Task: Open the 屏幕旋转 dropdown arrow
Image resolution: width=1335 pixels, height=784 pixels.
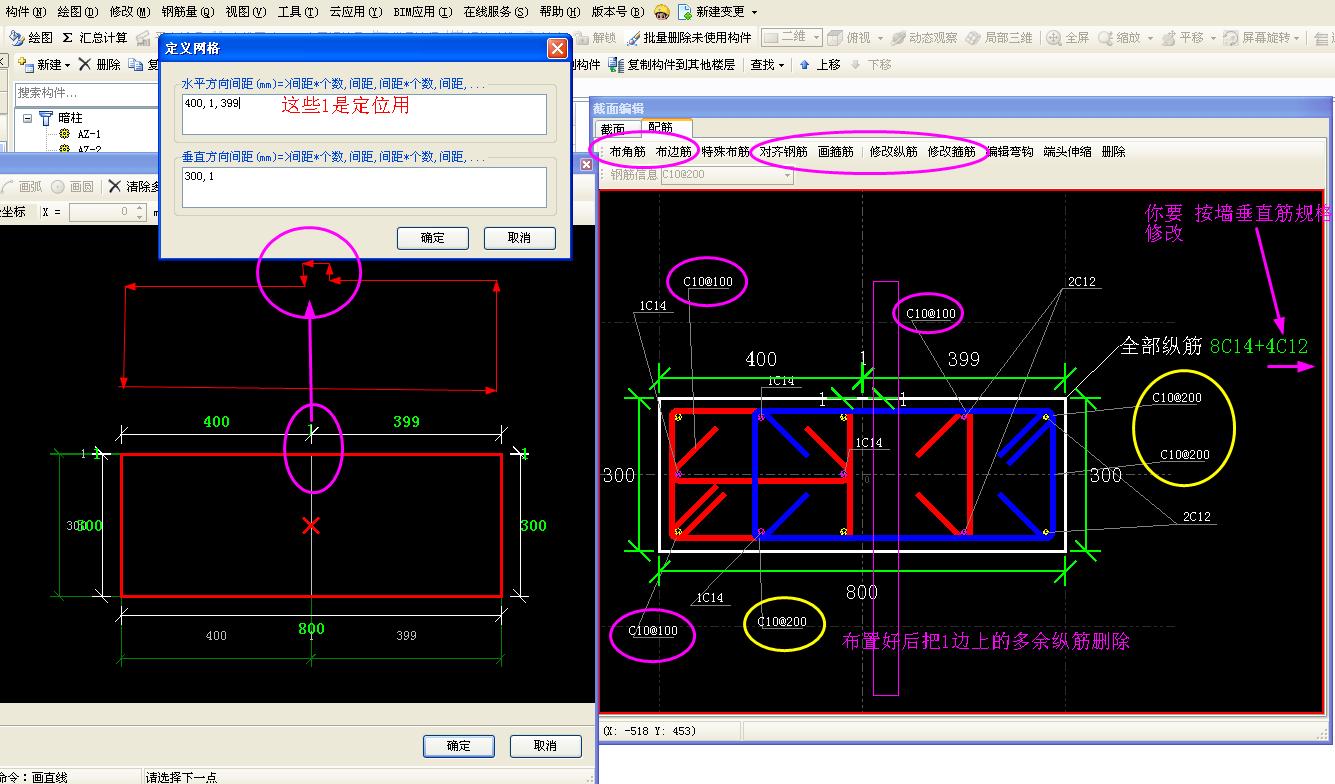Action: 1298,38
